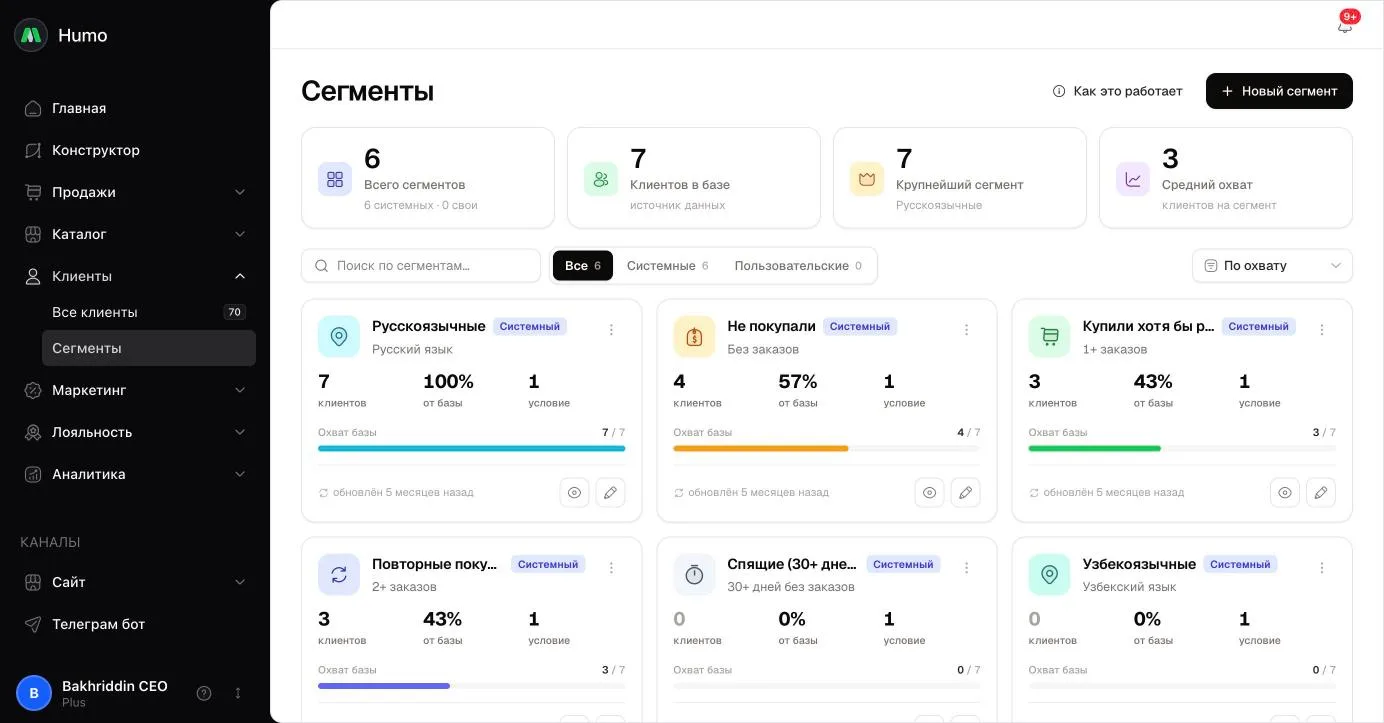The width and height of the screenshot is (1384, 723).
Task: Switch to the Системные filter tab
Action: pyautogui.click(x=667, y=266)
